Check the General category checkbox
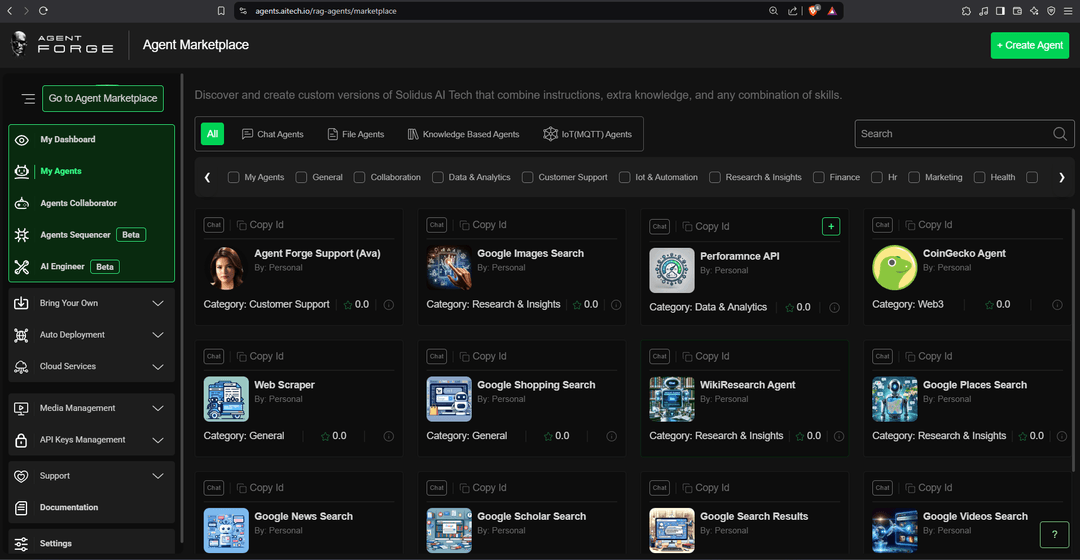The height and width of the screenshot is (560, 1080). [x=301, y=178]
